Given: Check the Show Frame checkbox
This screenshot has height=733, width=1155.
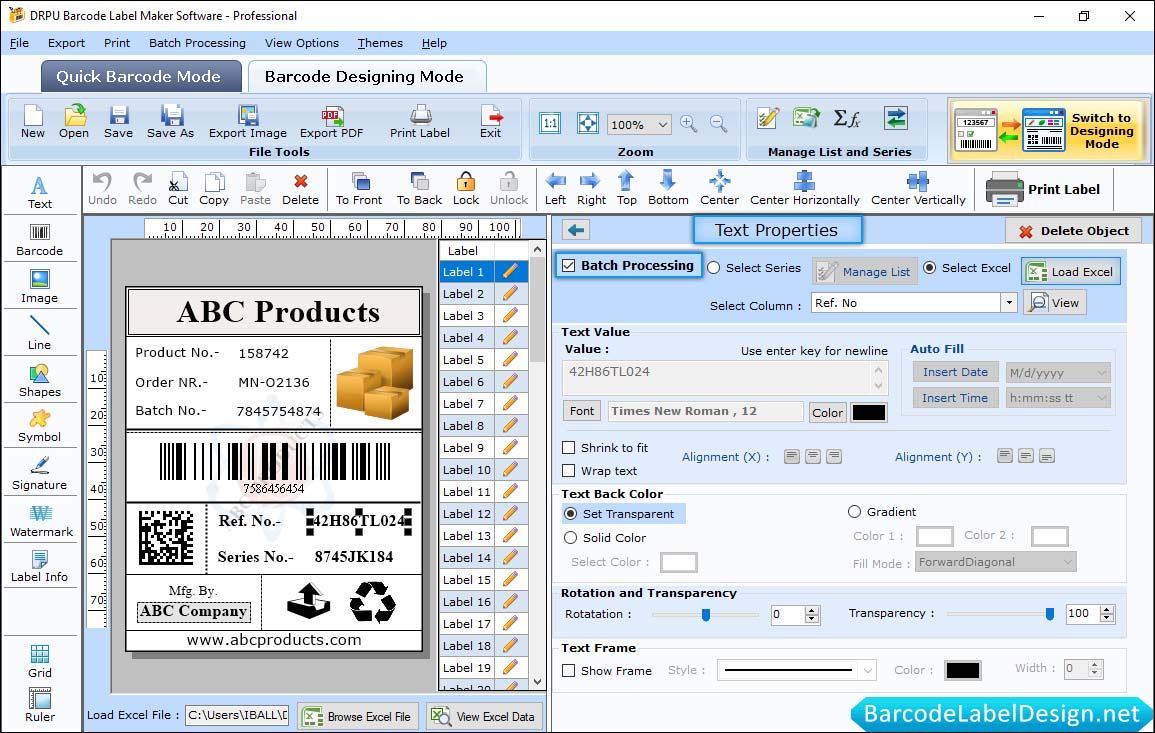Looking at the screenshot, I should (x=569, y=670).
